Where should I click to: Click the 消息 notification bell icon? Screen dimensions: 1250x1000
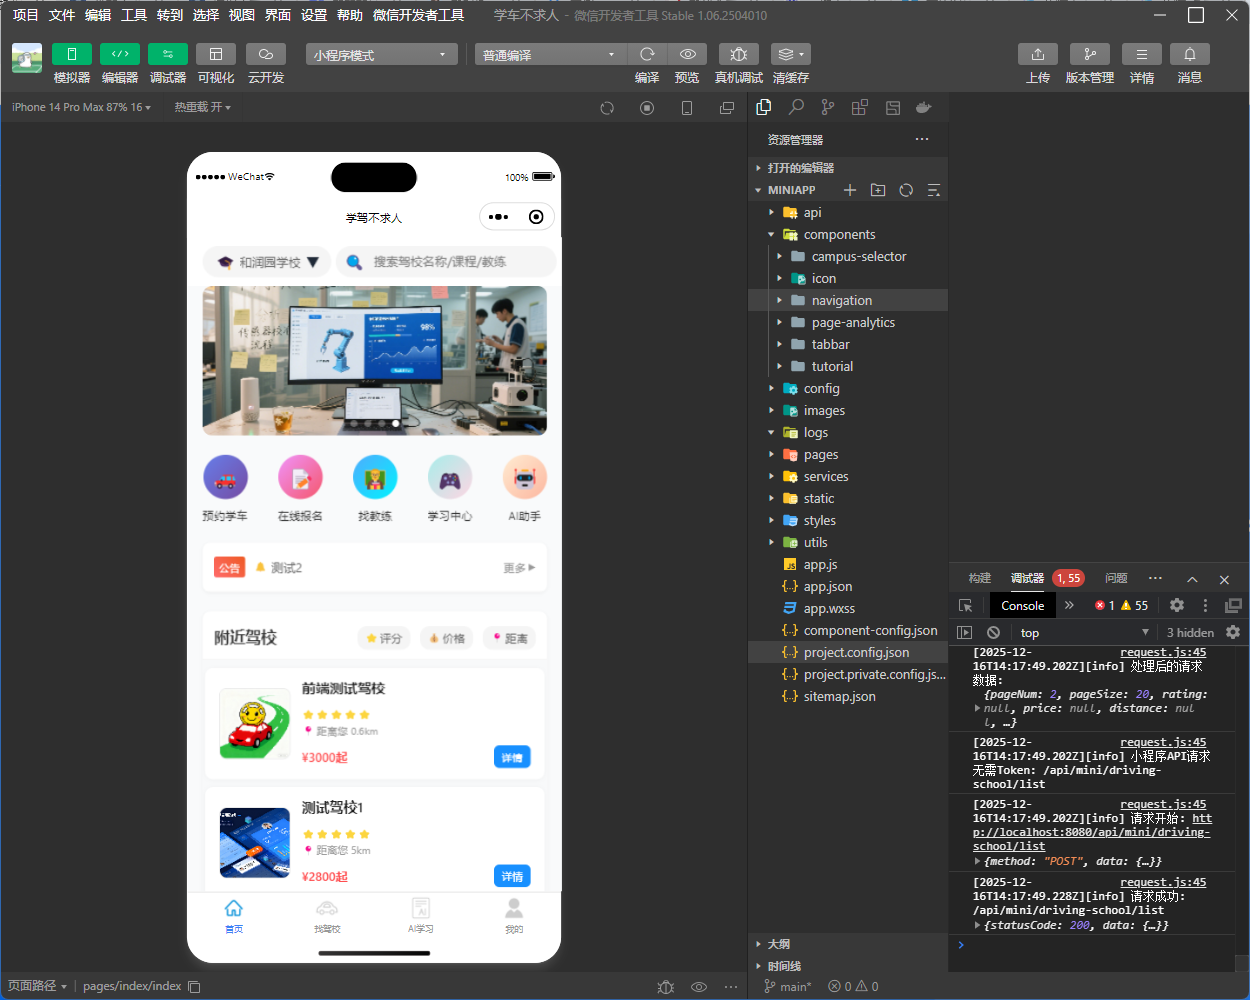click(x=1190, y=54)
